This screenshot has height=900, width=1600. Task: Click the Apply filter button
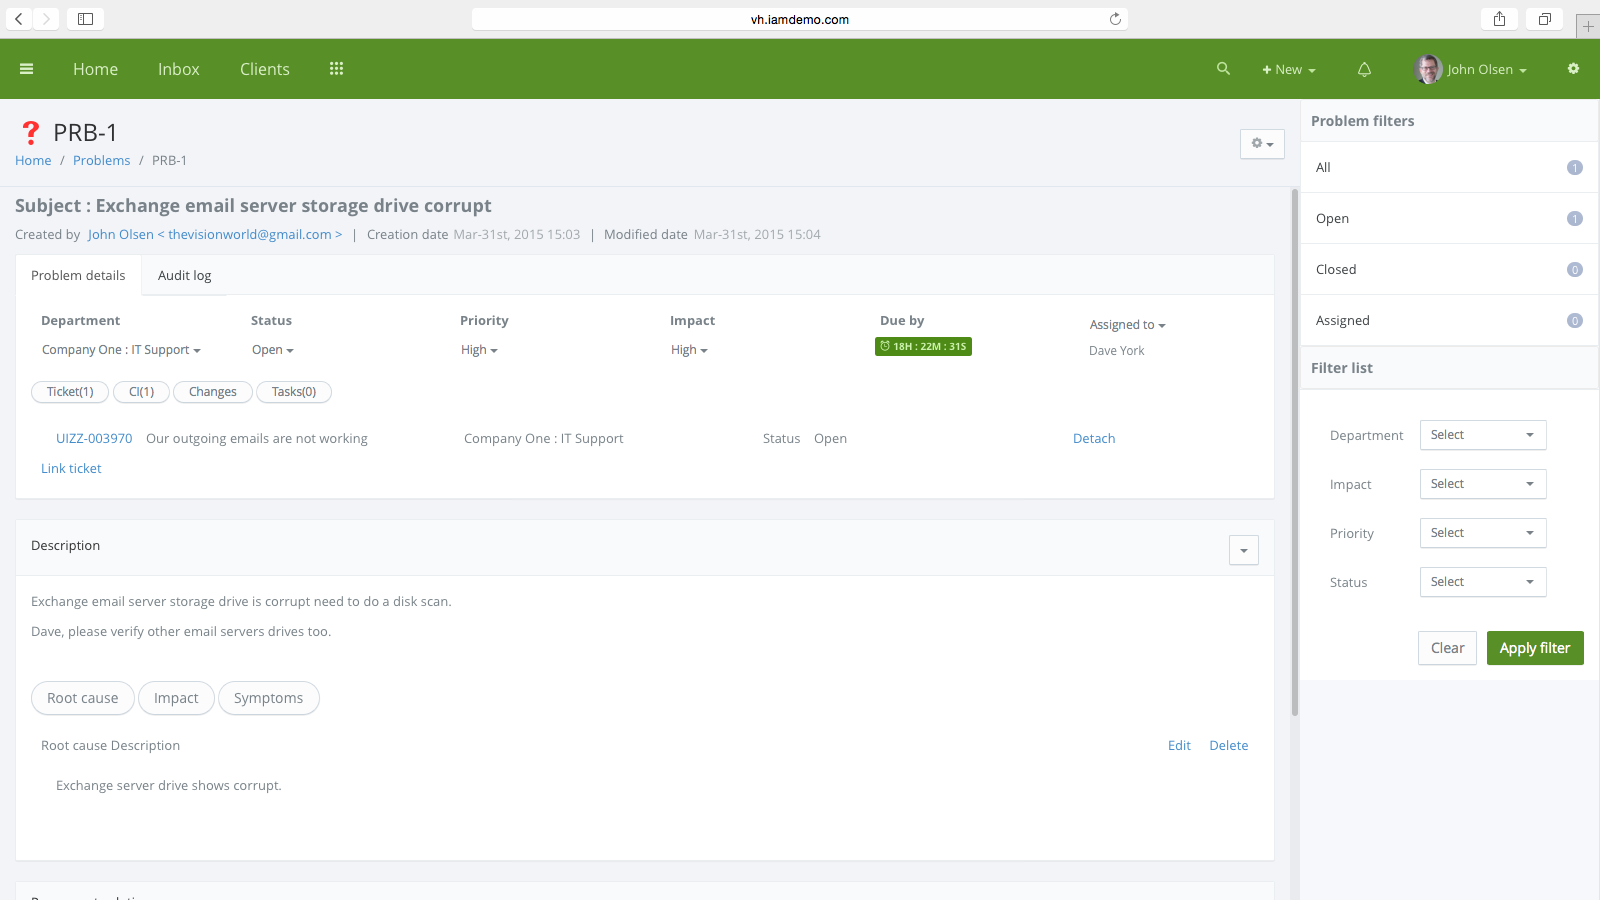[1535, 648]
